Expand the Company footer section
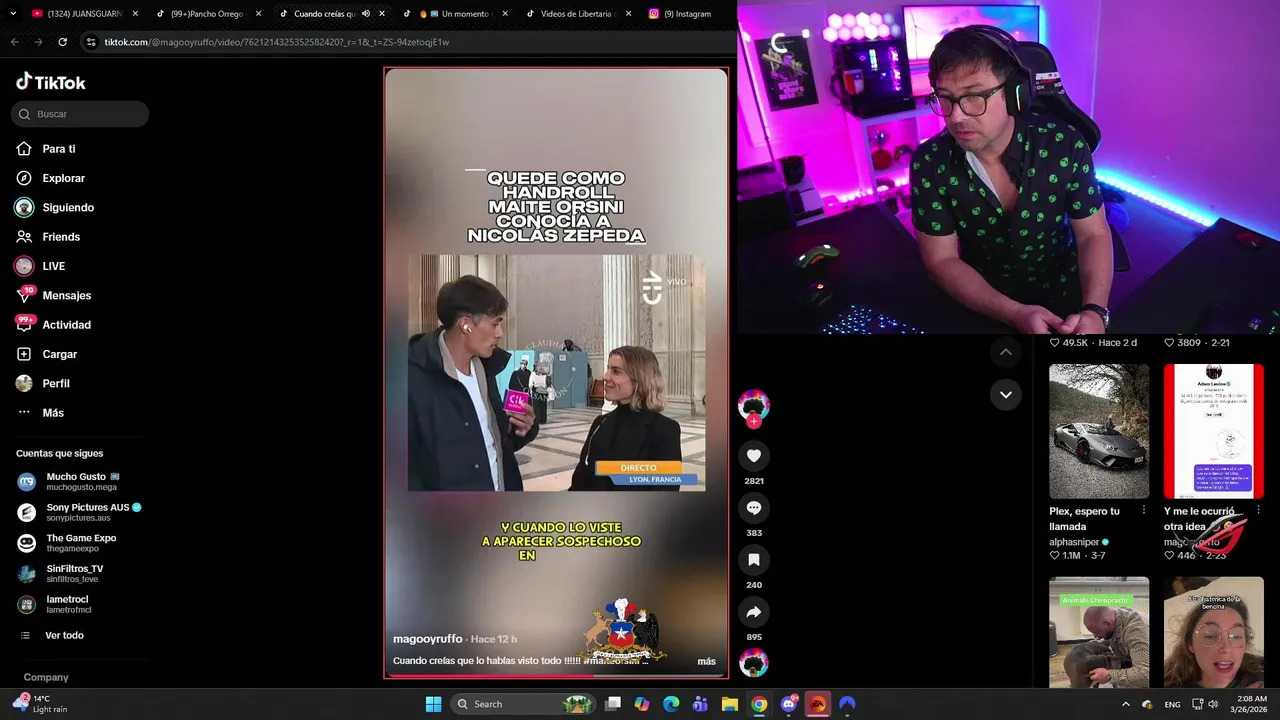The height and width of the screenshot is (720, 1280). (x=46, y=677)
